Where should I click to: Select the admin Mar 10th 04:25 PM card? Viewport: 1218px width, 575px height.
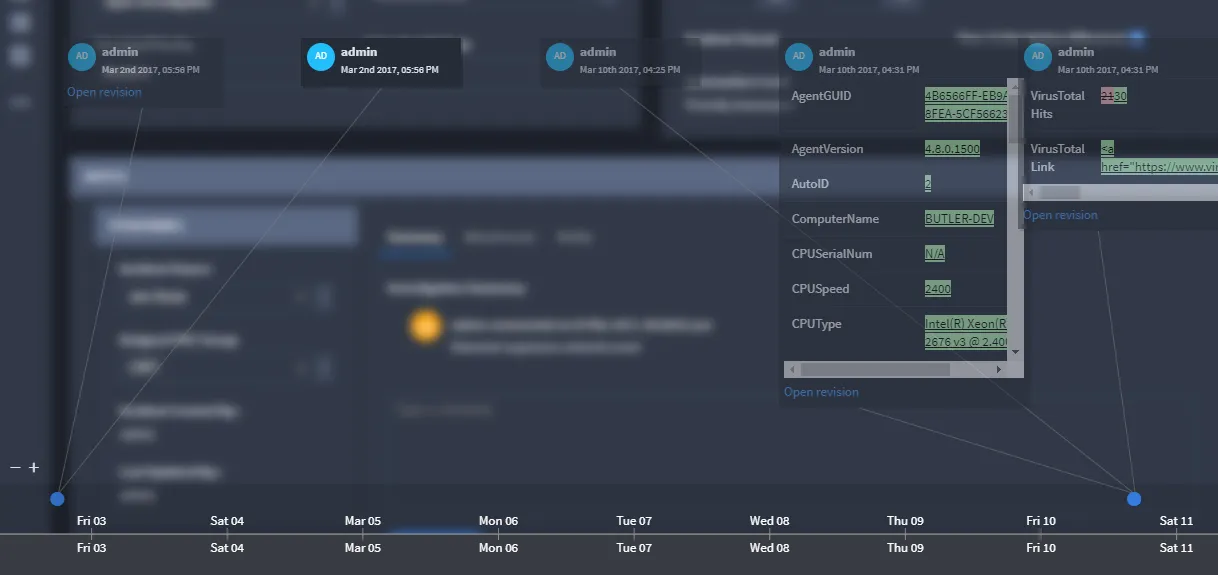pyautogui.click(x=620, y=63)
